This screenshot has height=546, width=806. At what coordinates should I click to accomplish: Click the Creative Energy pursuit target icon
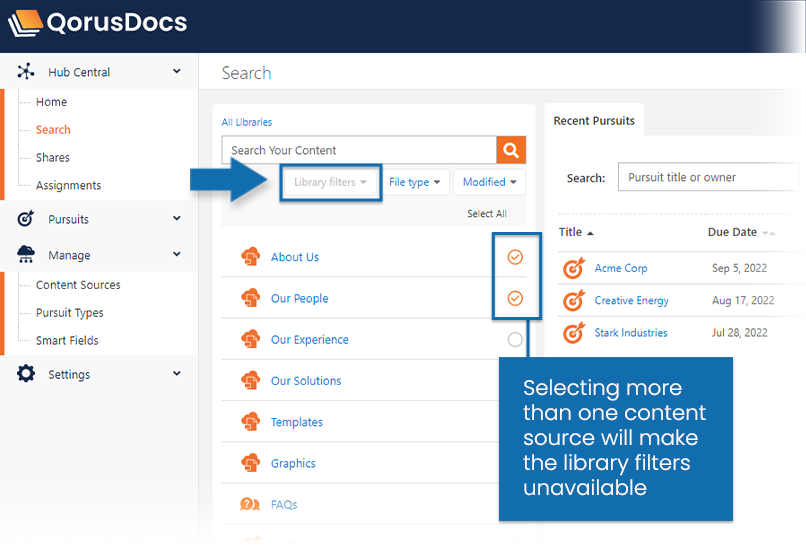574,300
